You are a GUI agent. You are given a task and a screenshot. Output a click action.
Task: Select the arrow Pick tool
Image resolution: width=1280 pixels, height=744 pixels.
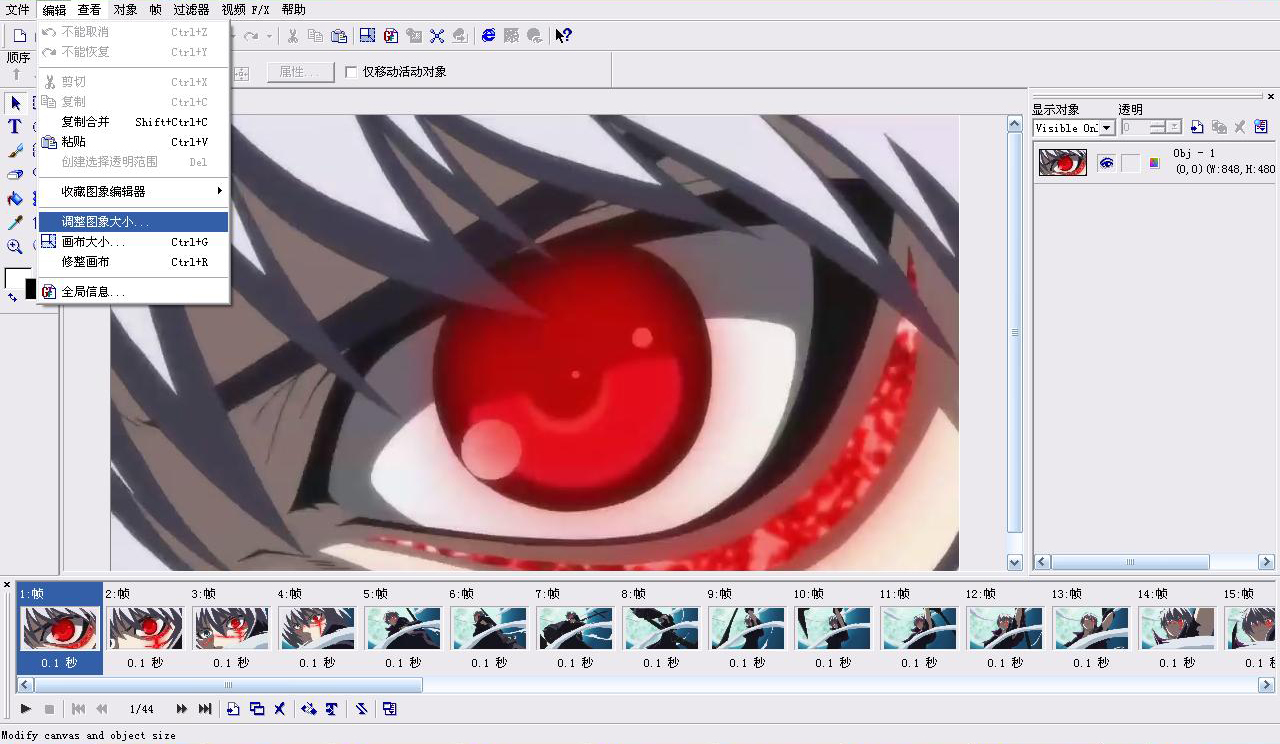tap(15, 103)
